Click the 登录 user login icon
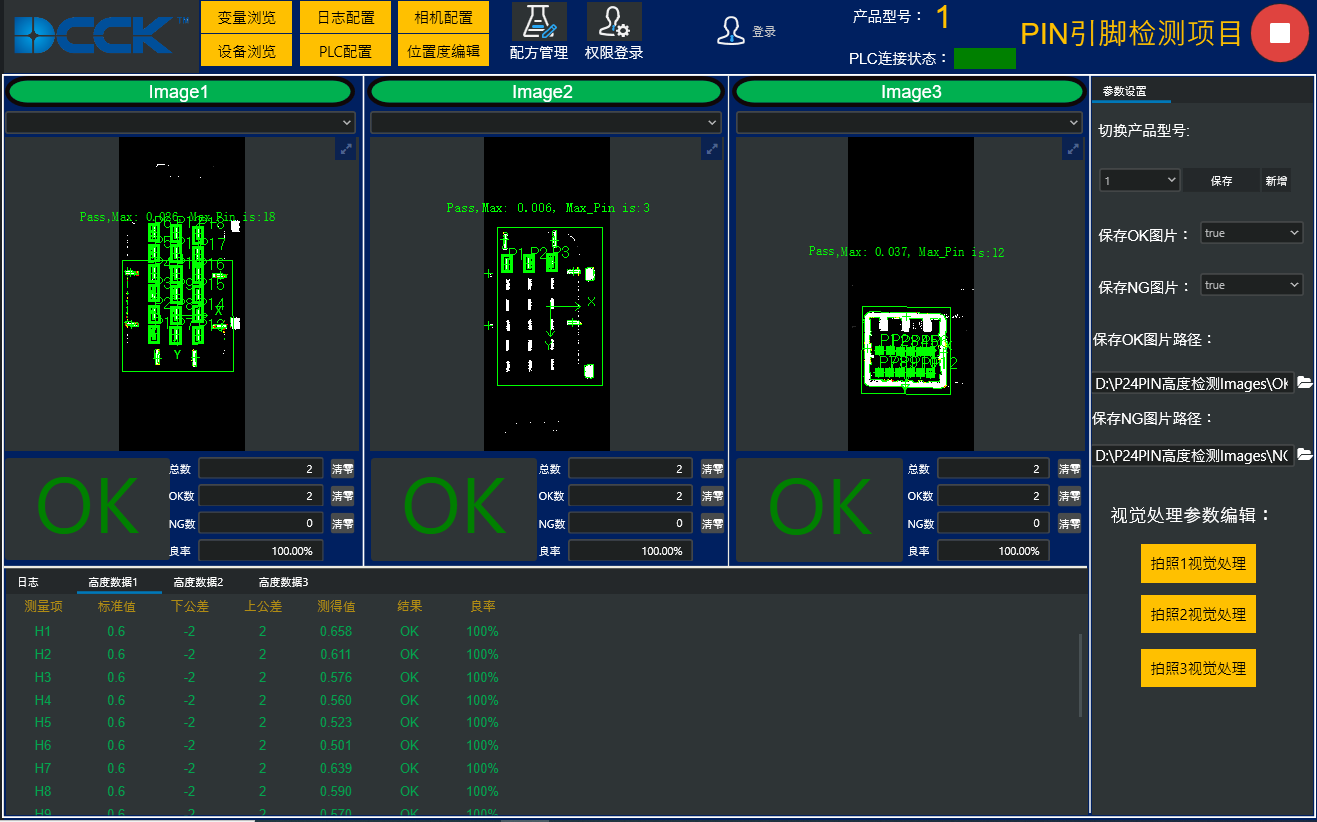This screenshot has width=1317, height=822. pos(731,31)
